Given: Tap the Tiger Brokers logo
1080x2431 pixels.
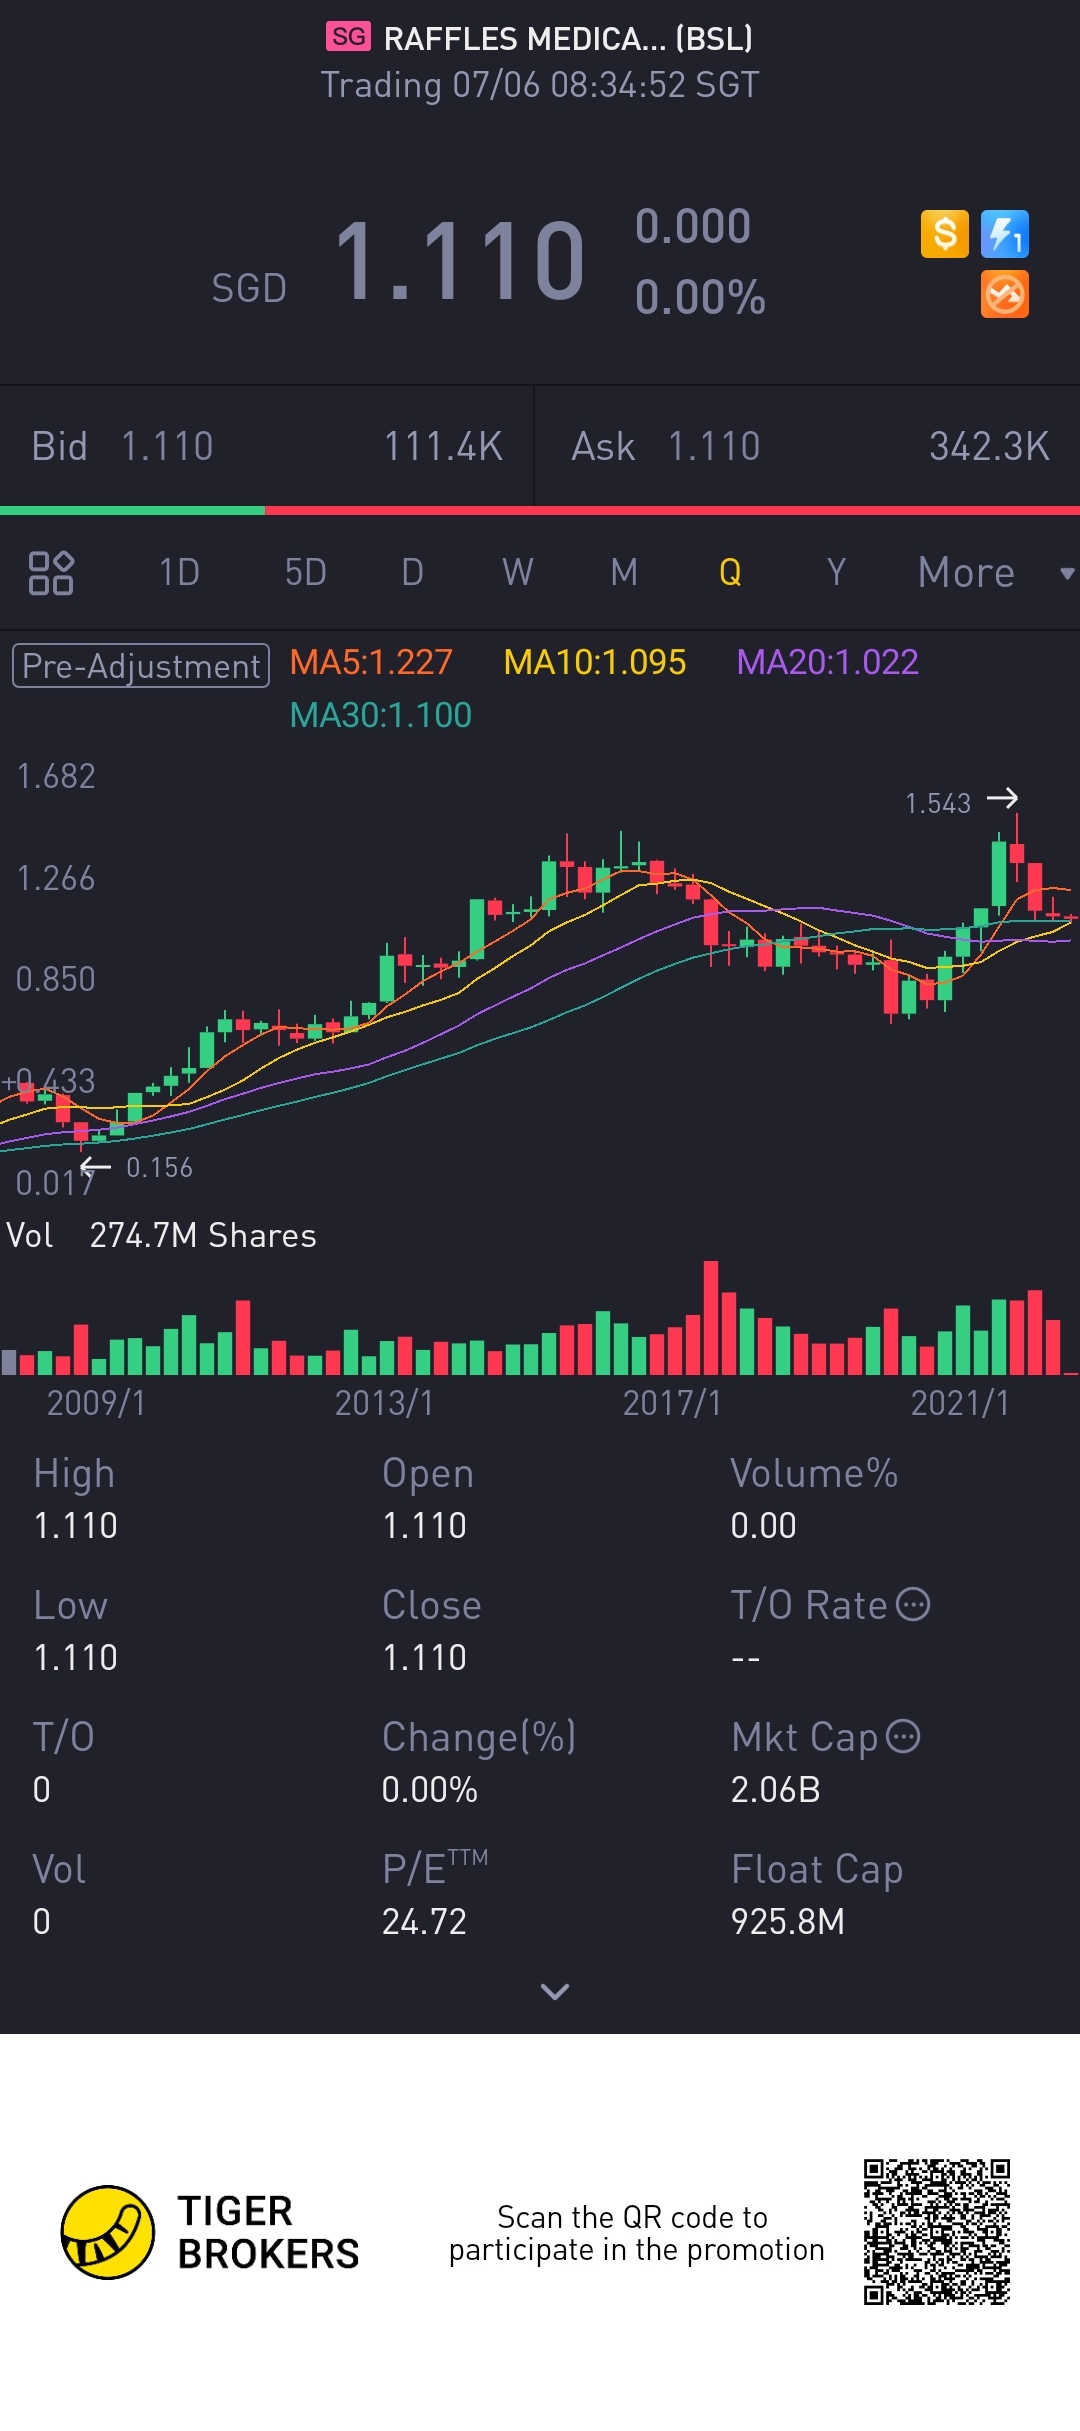Looking at the screenshot, I should pyautogui.click(x=108, y=2232).
